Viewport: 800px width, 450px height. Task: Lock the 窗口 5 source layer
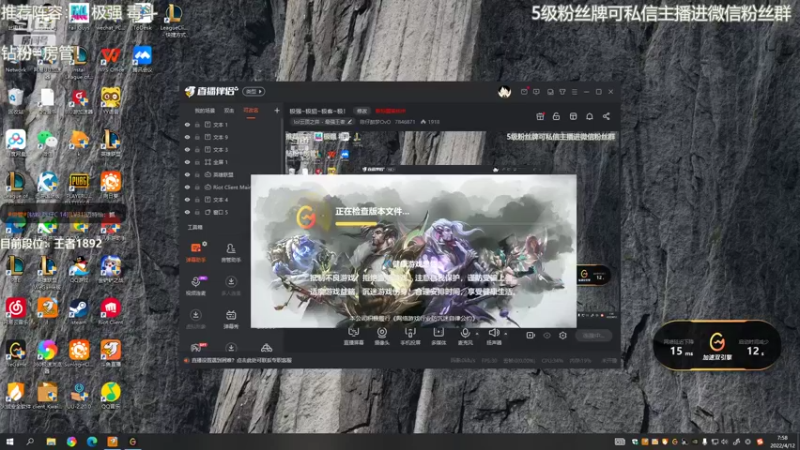click(x=197, y=212)
